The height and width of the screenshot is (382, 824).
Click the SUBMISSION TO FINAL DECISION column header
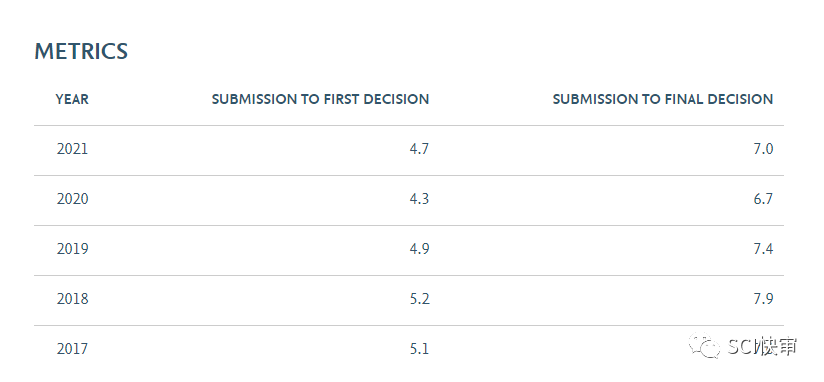tap(663, 99)
